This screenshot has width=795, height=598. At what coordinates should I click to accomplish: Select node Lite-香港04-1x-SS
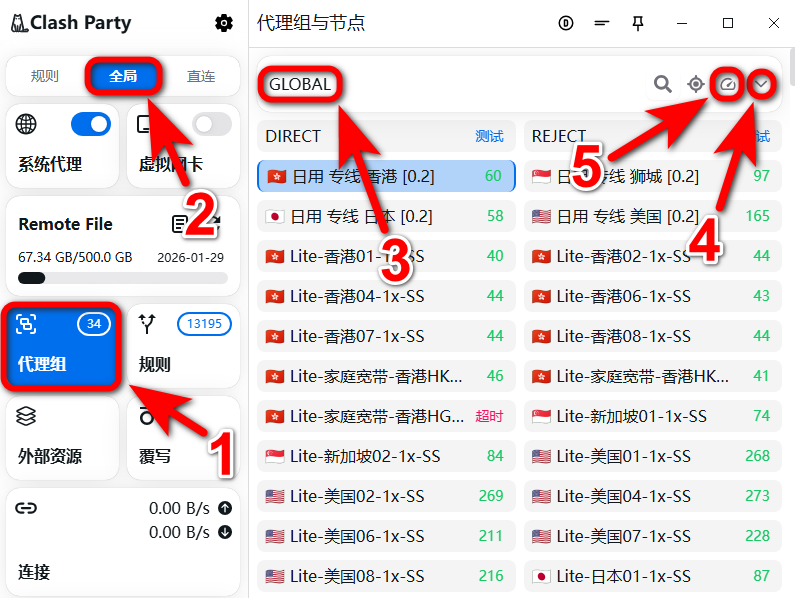[x=386, y=296]
